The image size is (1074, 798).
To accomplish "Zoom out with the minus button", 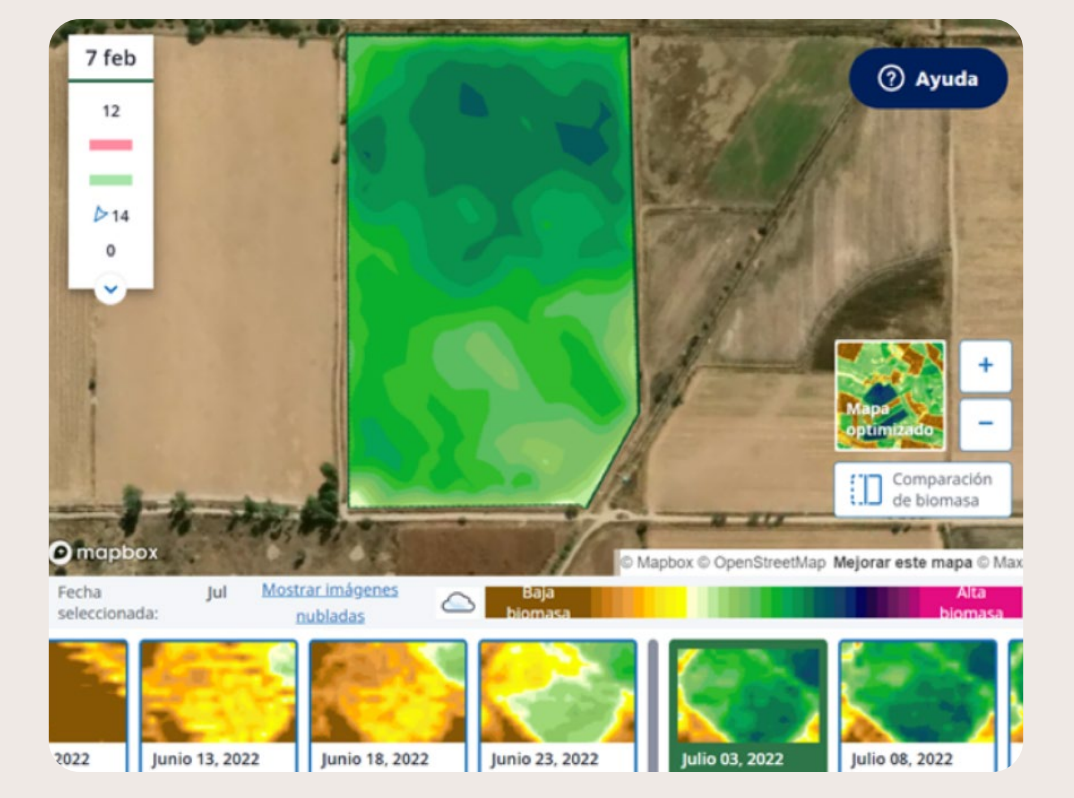I will pos(985,424).
